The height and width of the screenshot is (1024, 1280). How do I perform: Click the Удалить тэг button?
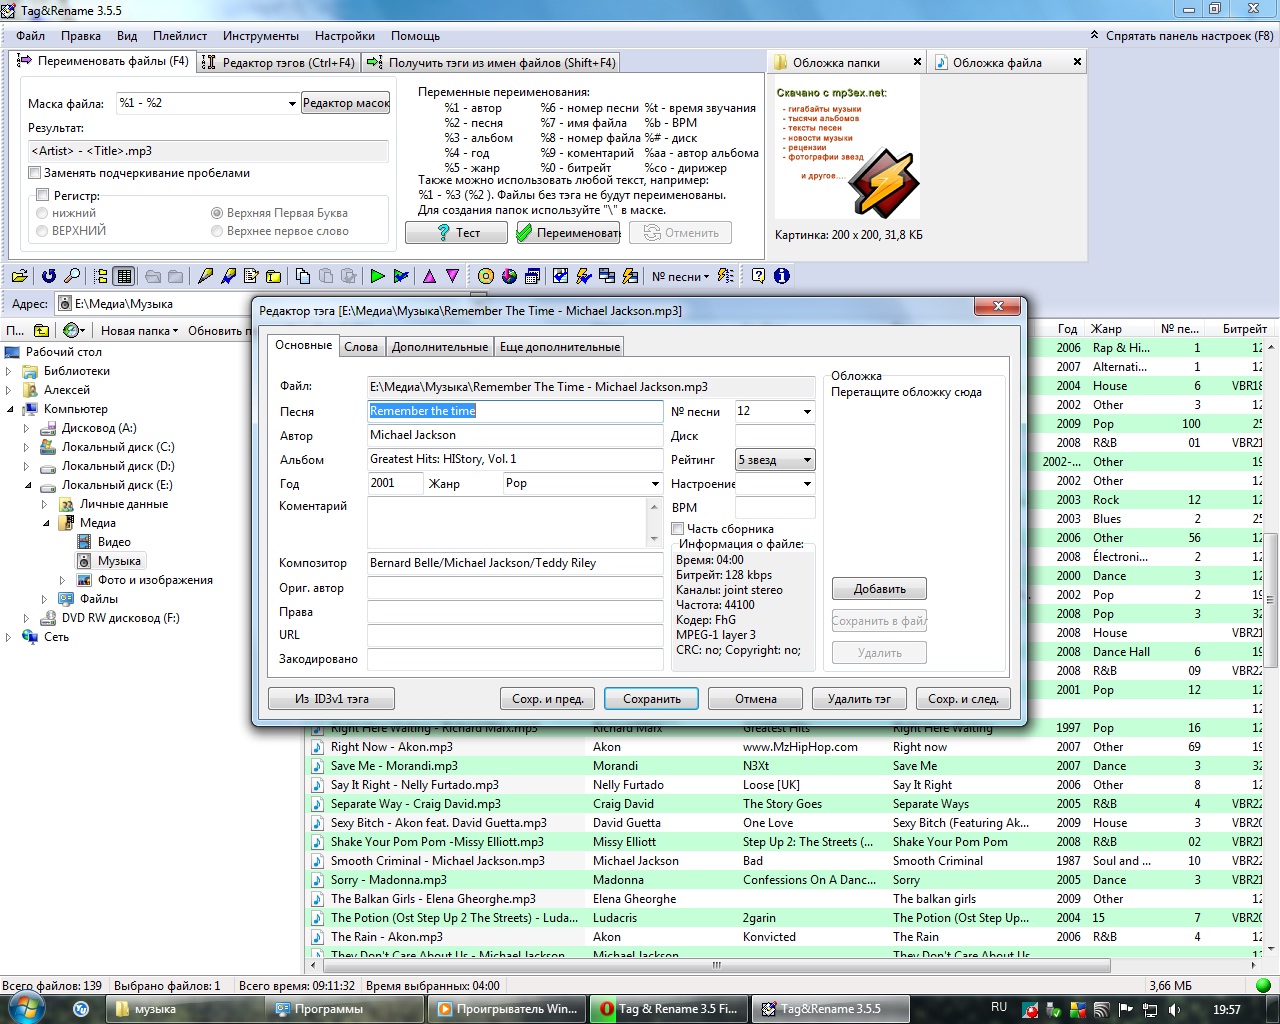click(x=859, y=699)
